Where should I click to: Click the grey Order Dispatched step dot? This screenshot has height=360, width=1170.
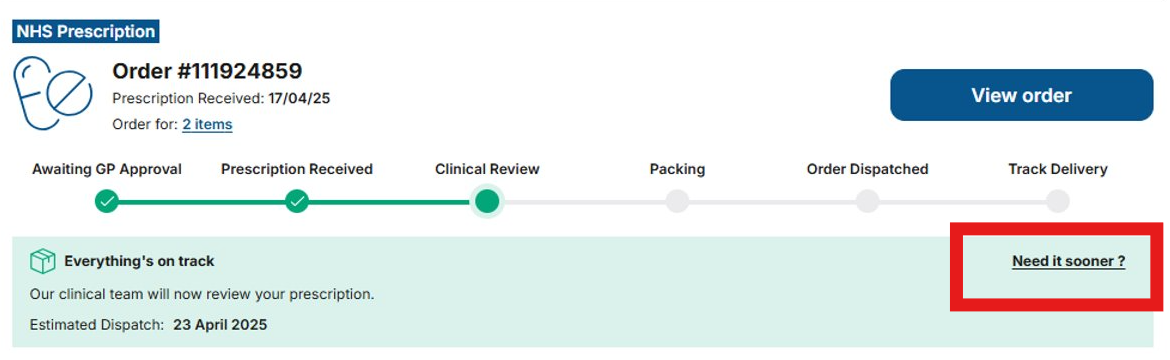pos(867,201)
